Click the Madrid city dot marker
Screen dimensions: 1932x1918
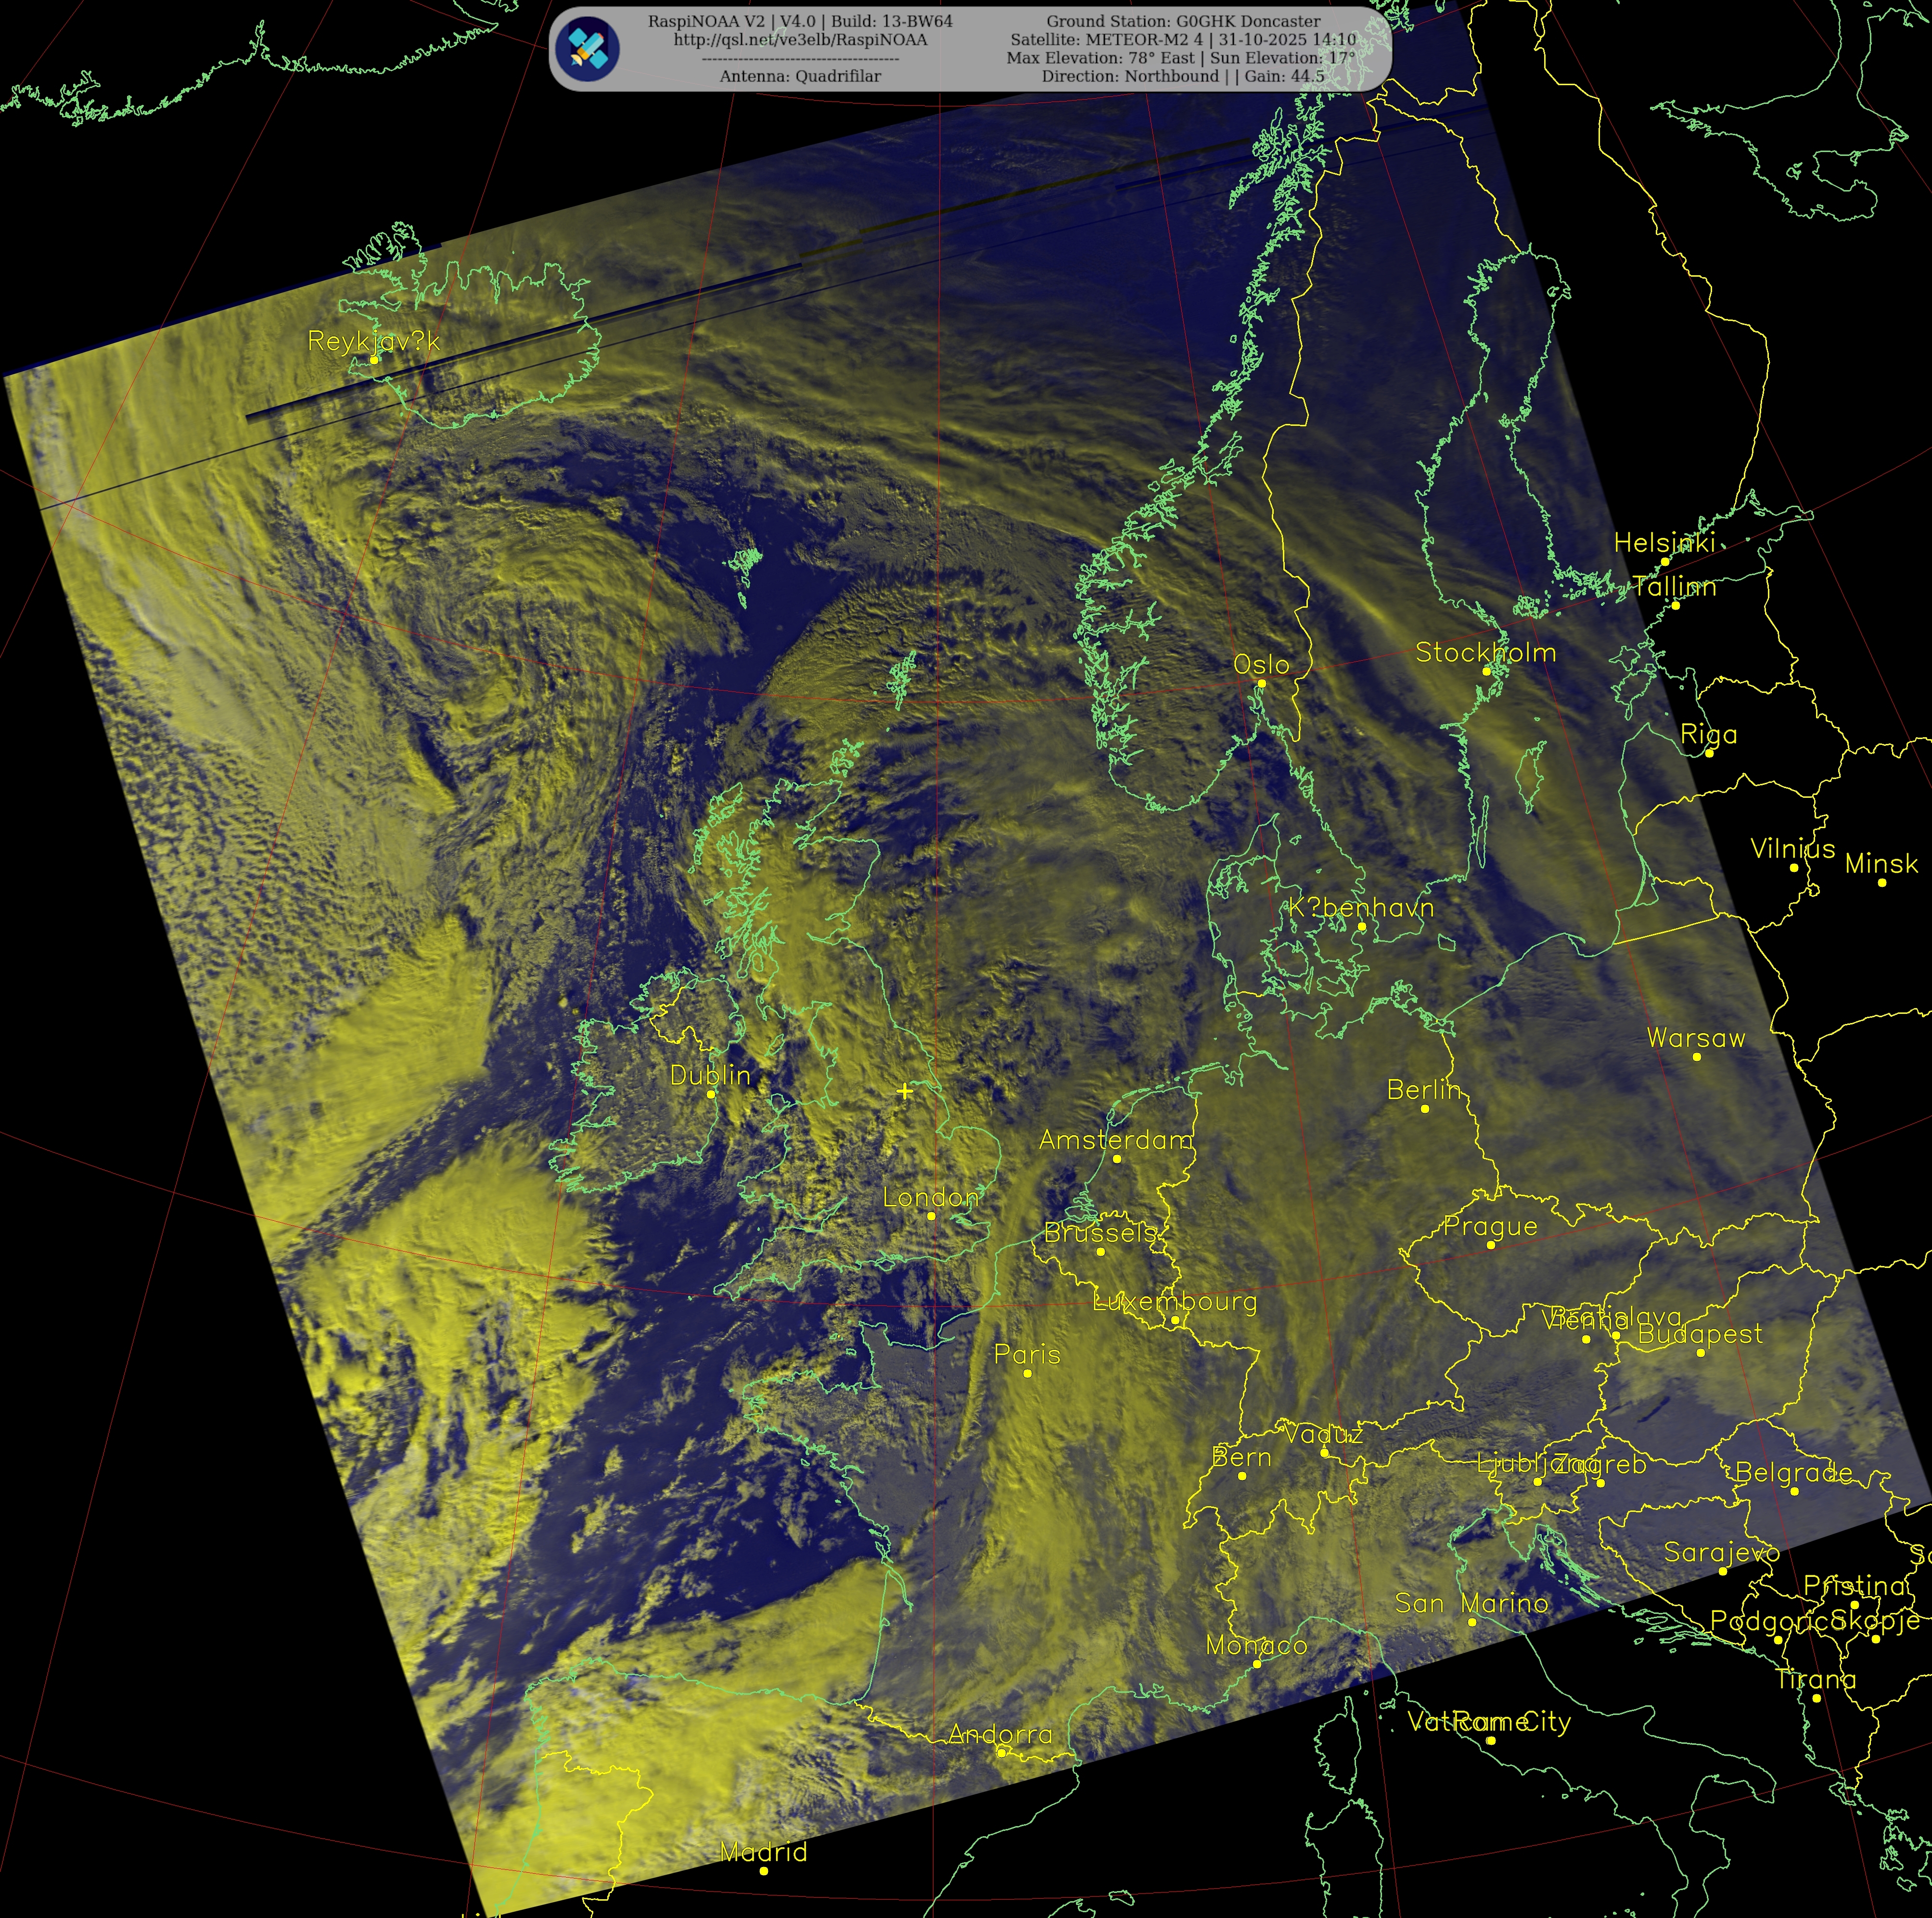[x=764, y=1870]
